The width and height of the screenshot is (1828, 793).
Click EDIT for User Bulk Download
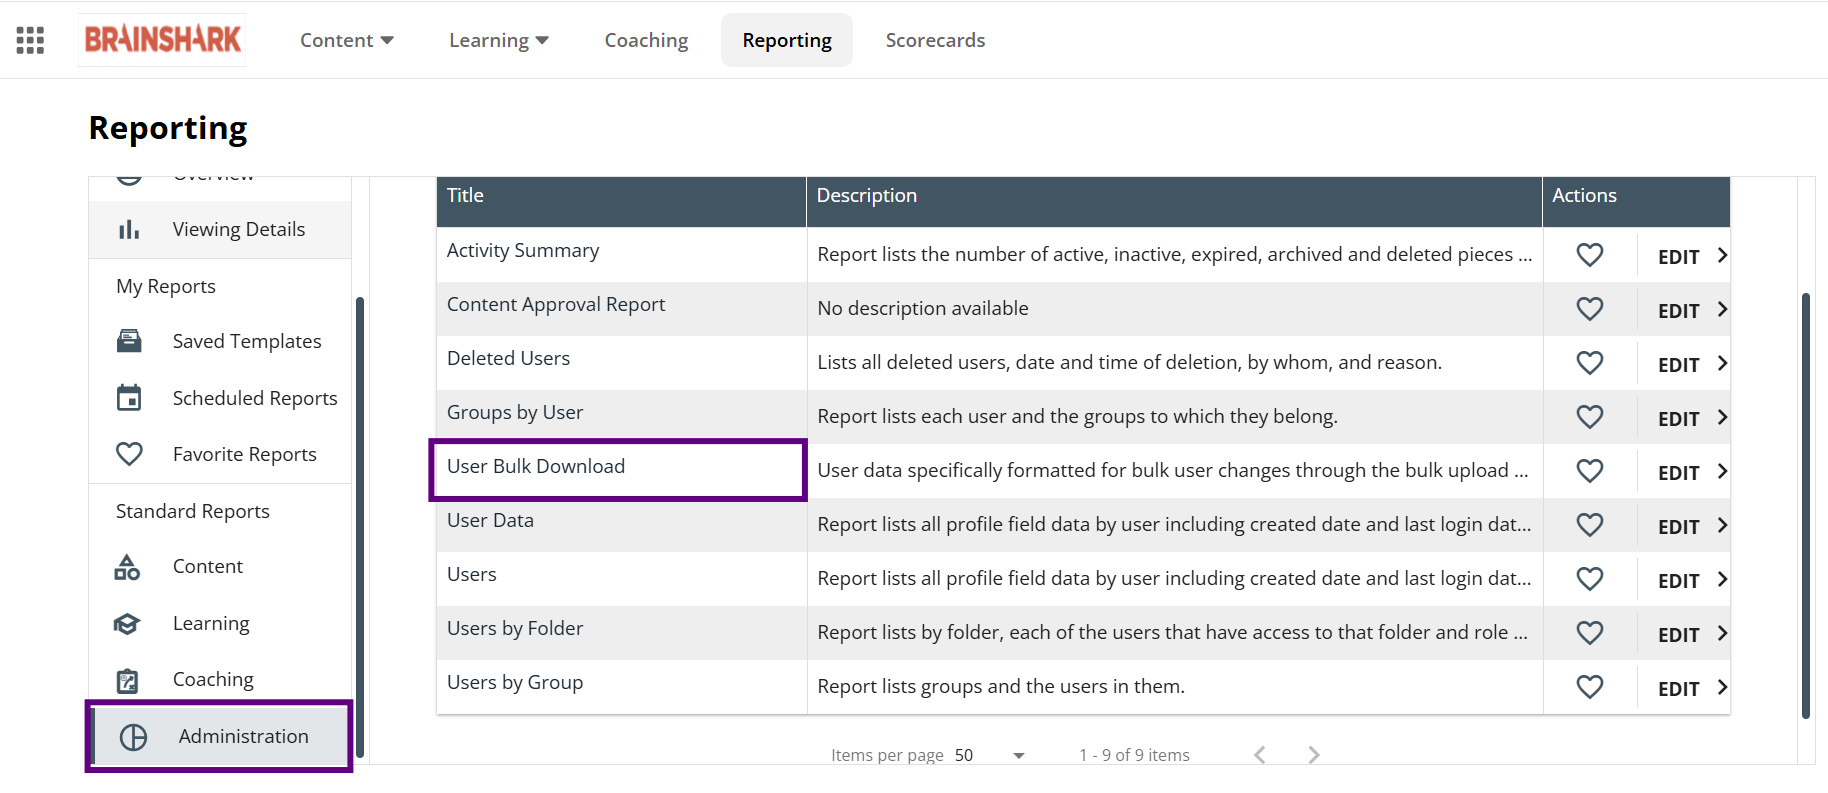pos(1678,473)
